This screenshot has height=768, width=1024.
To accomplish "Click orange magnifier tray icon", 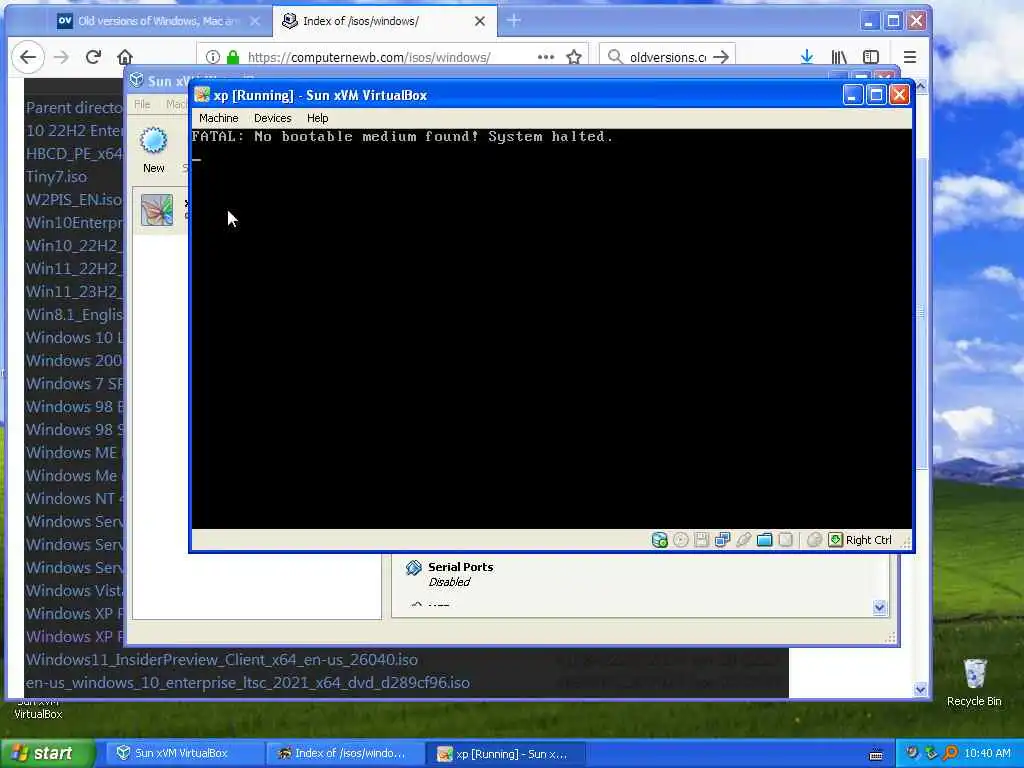I will (950, 753).
